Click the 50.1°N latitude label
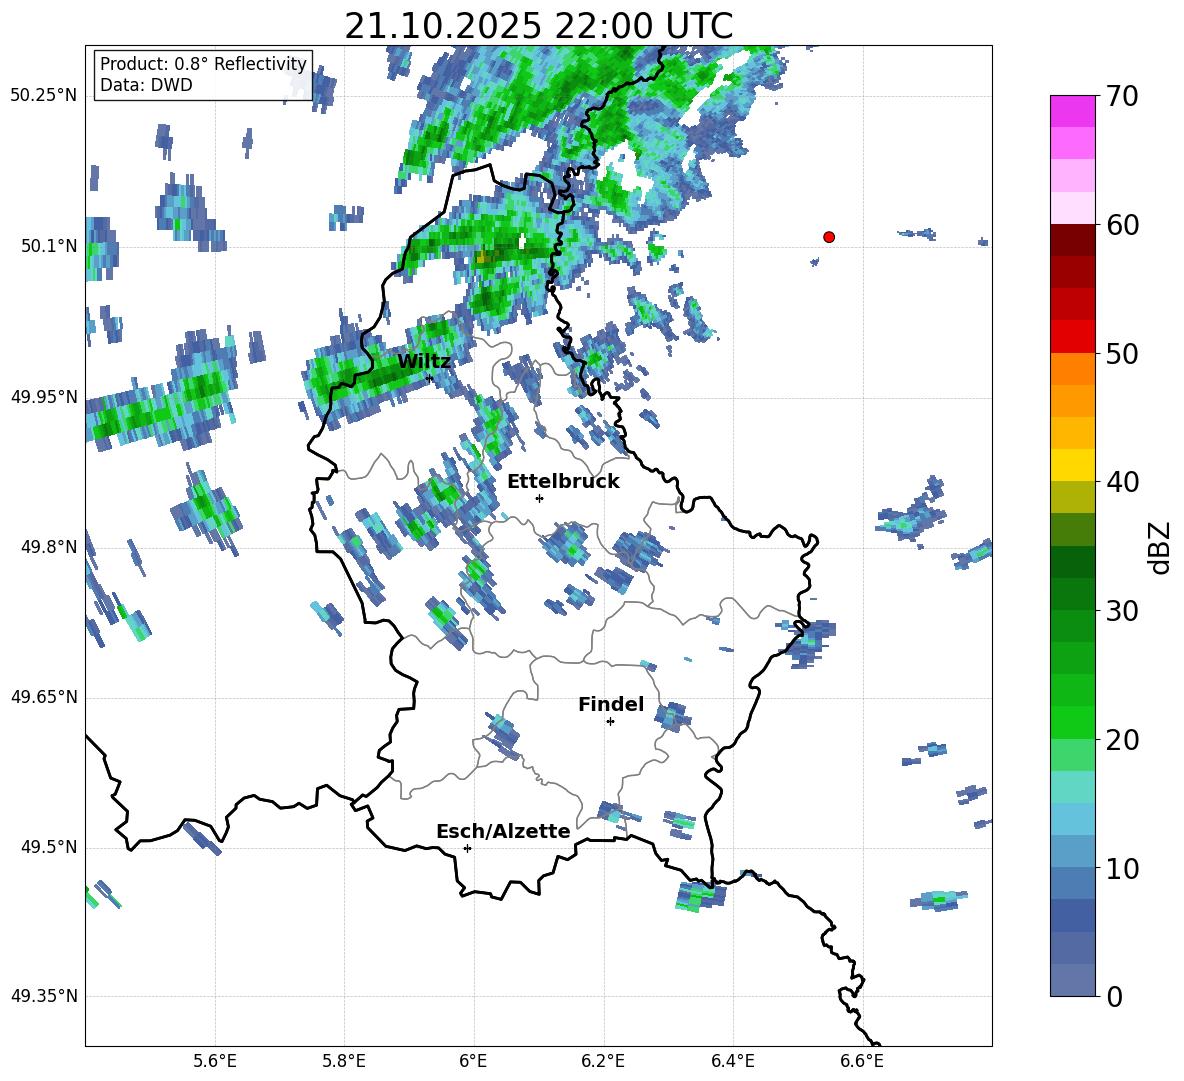This screenshot has width=1184, height=1081. coord(49,246)
